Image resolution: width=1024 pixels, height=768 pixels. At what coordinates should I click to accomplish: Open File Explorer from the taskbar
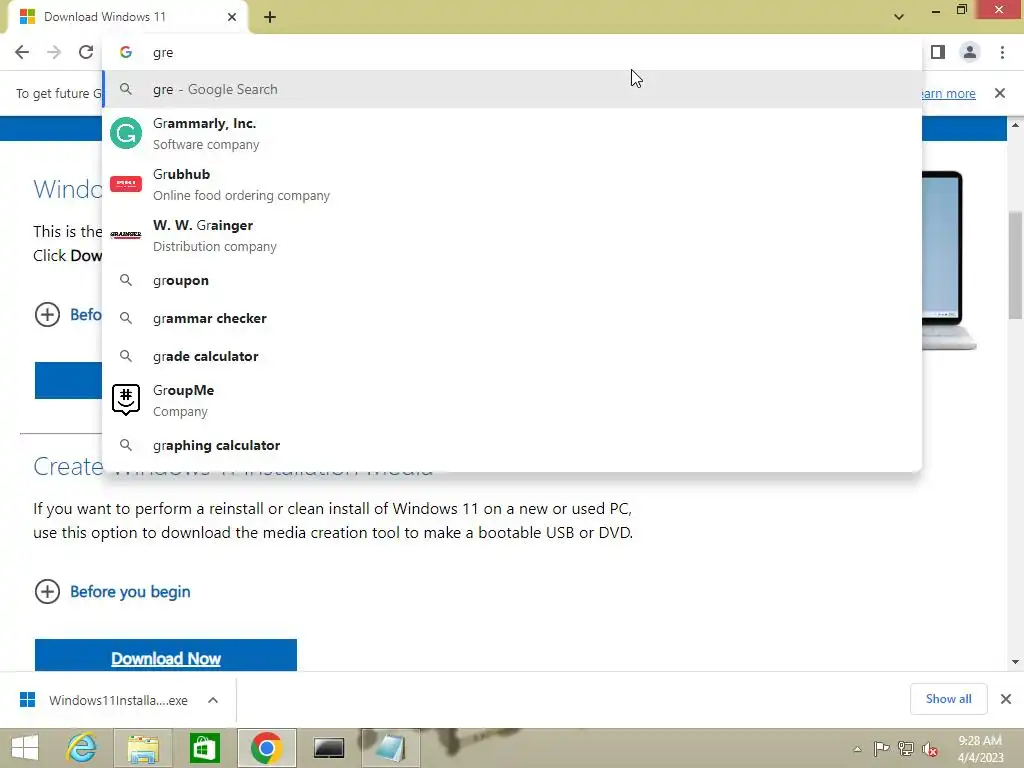[x=143, y=748]
